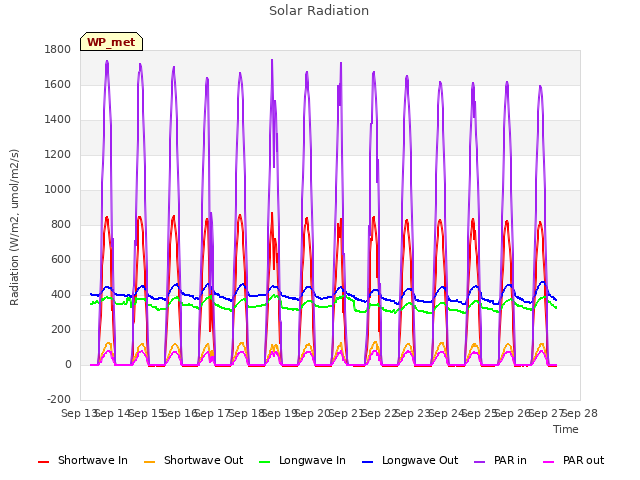Toggle the Shortwave Out legend entry
The width and height of the screenshot is (640, 480).
193,461
